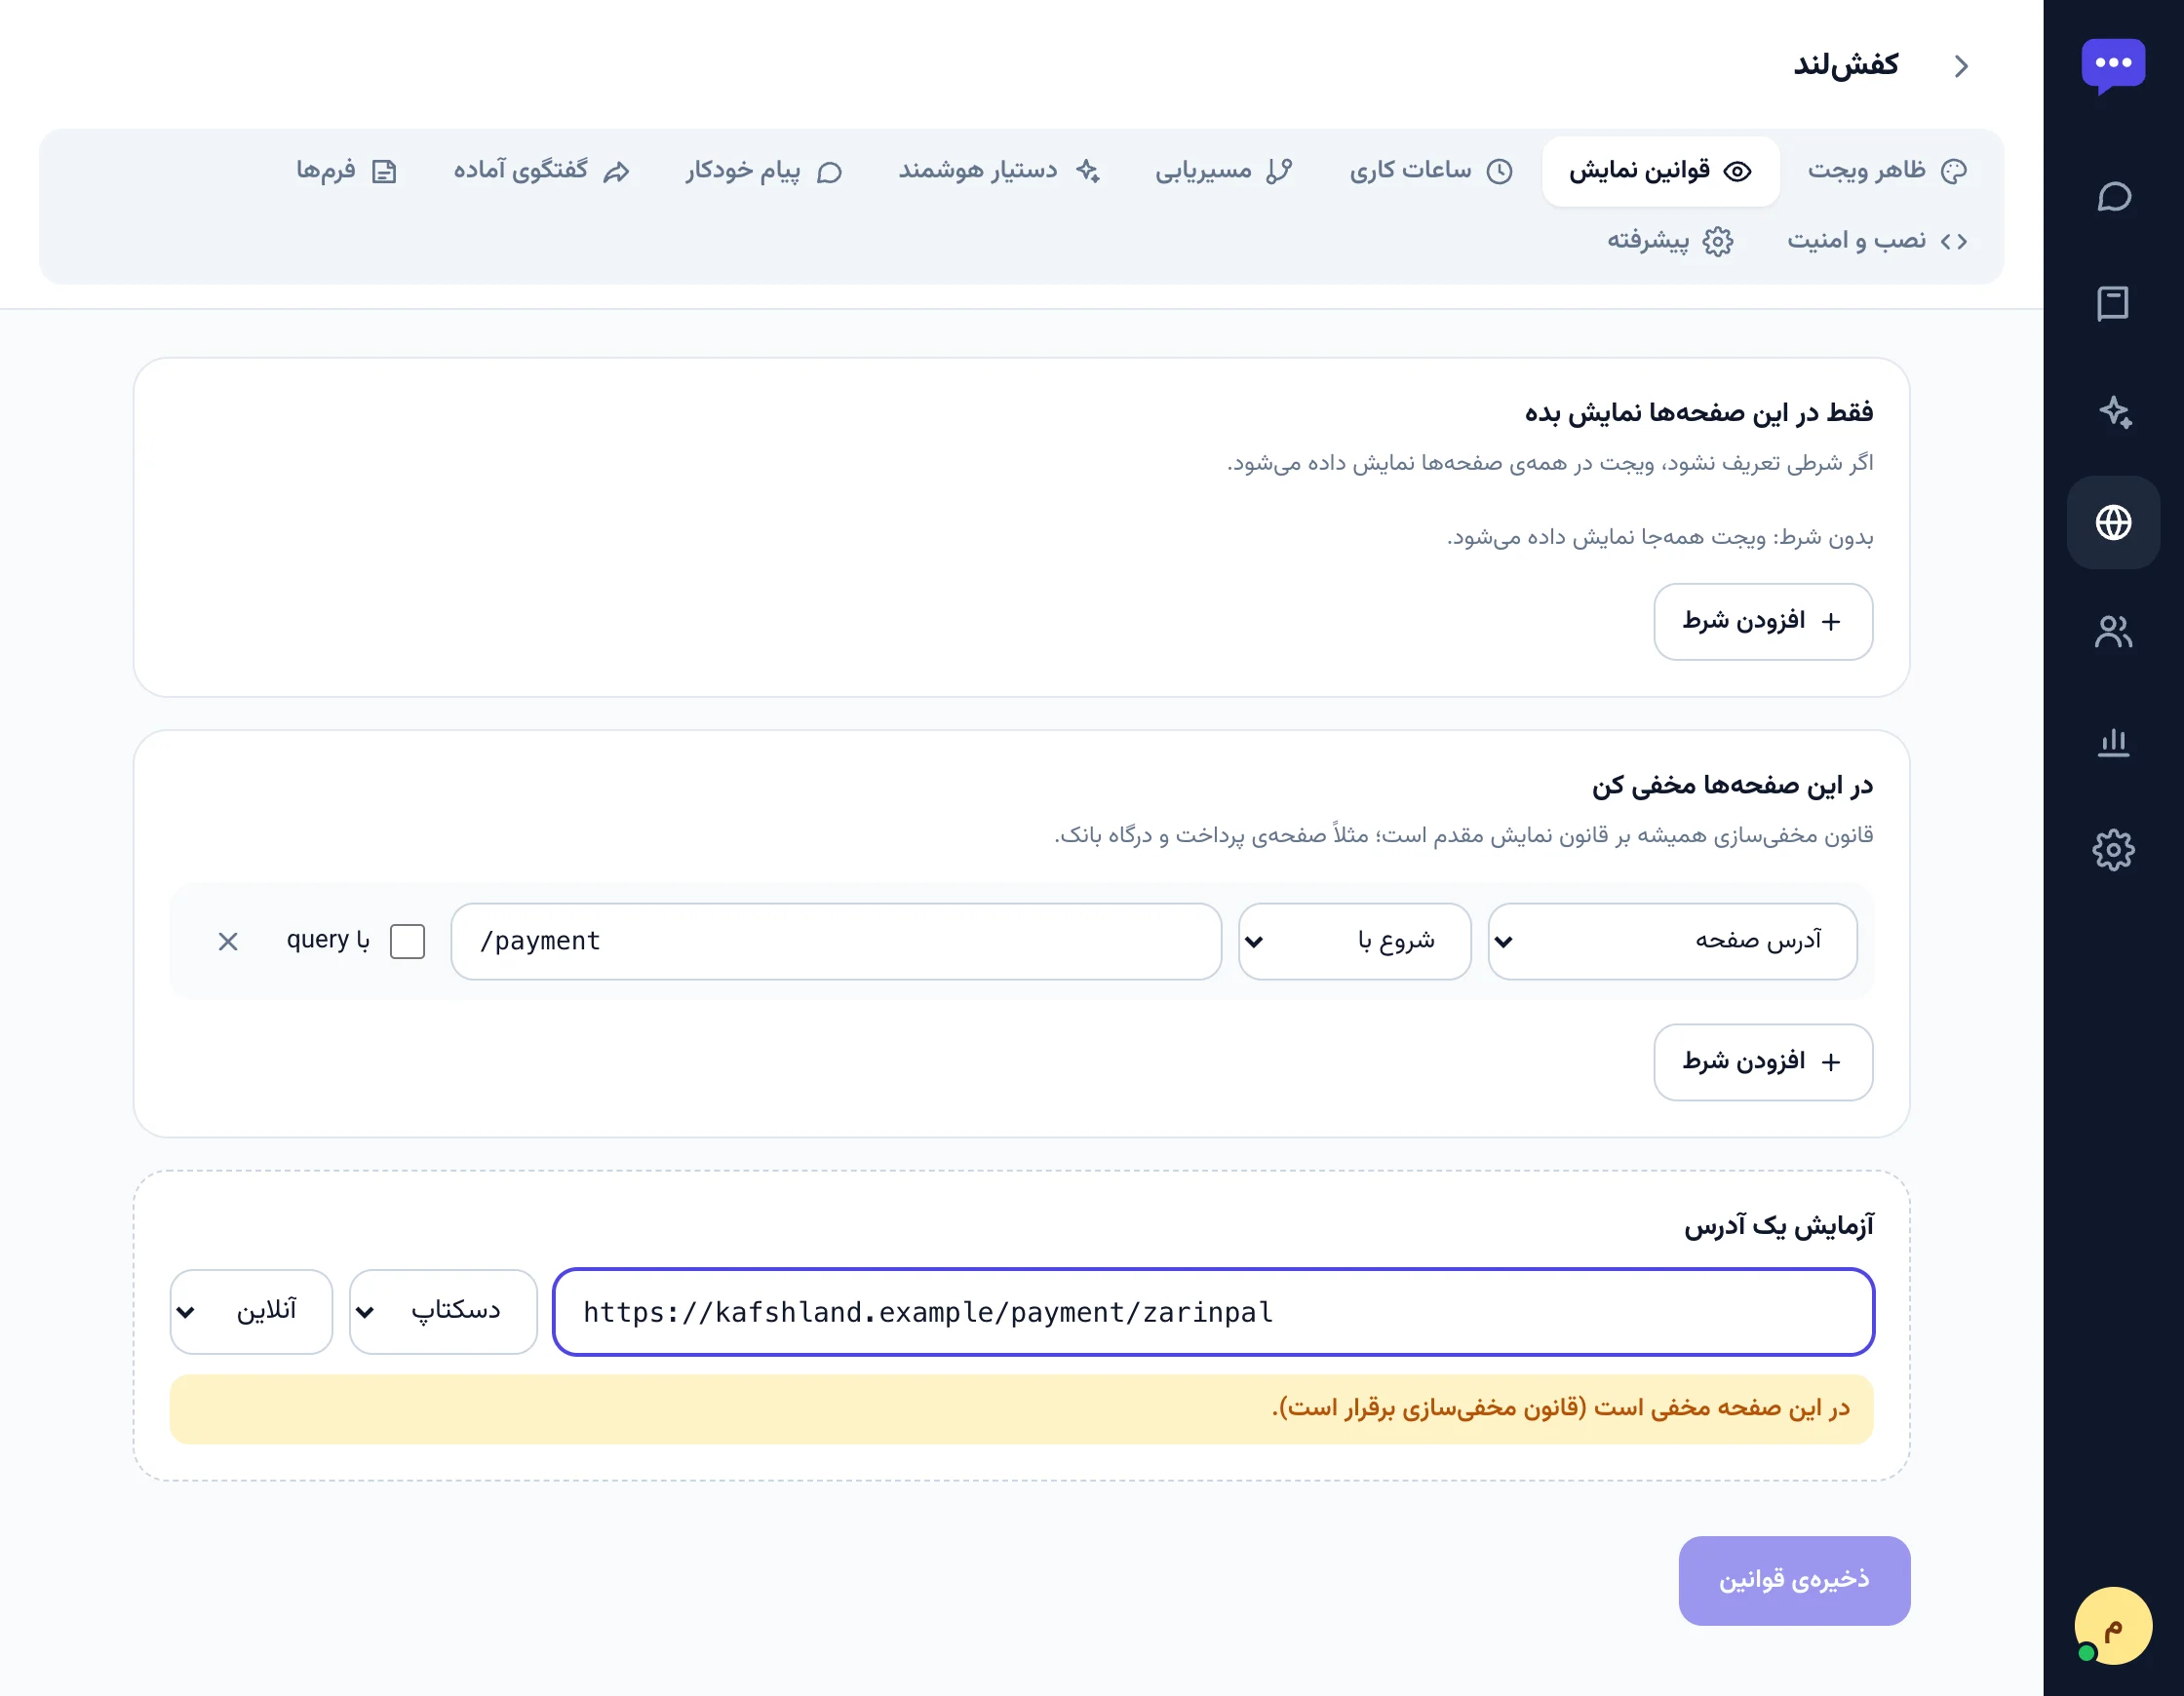Open the conversations bubble icon in sidebar

(x=2113, y=197)
